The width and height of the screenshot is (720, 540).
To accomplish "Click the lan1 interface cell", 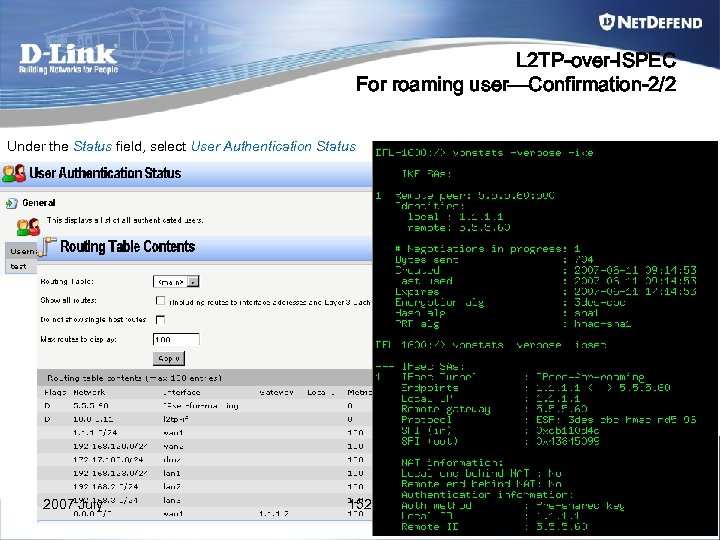I will (x=172, y=473).
